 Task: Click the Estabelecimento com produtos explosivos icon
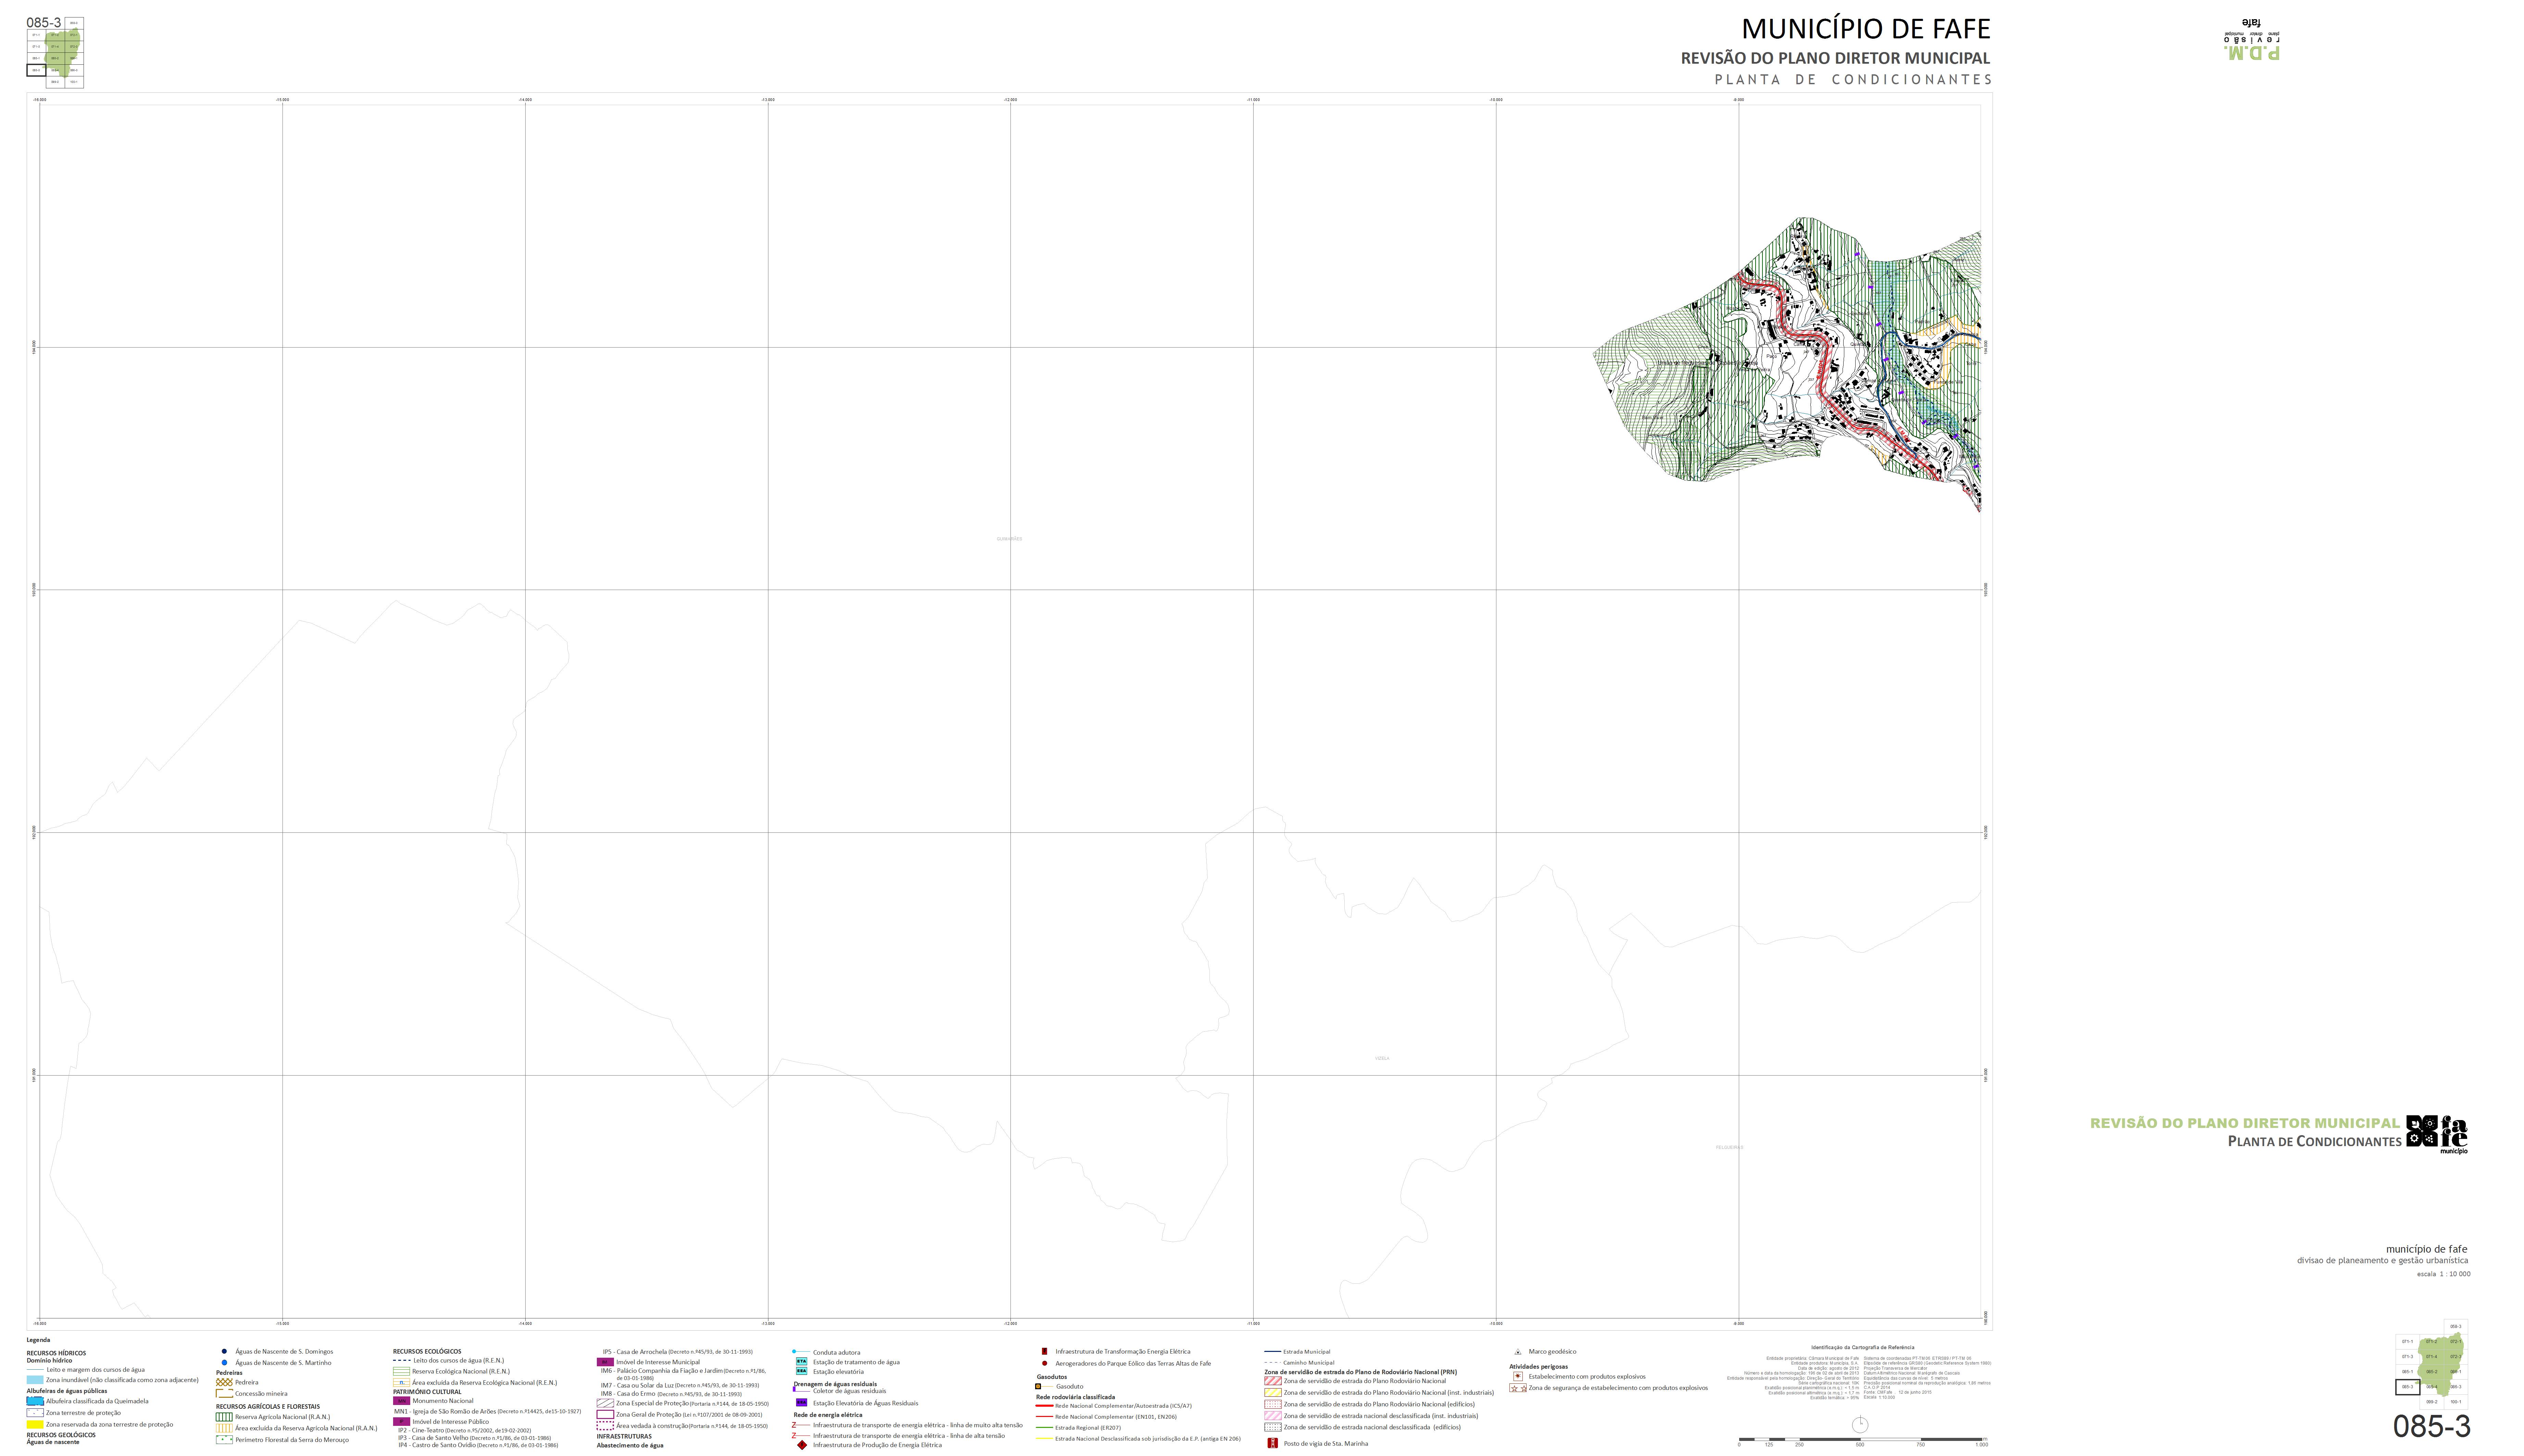coord(1518,1376)
